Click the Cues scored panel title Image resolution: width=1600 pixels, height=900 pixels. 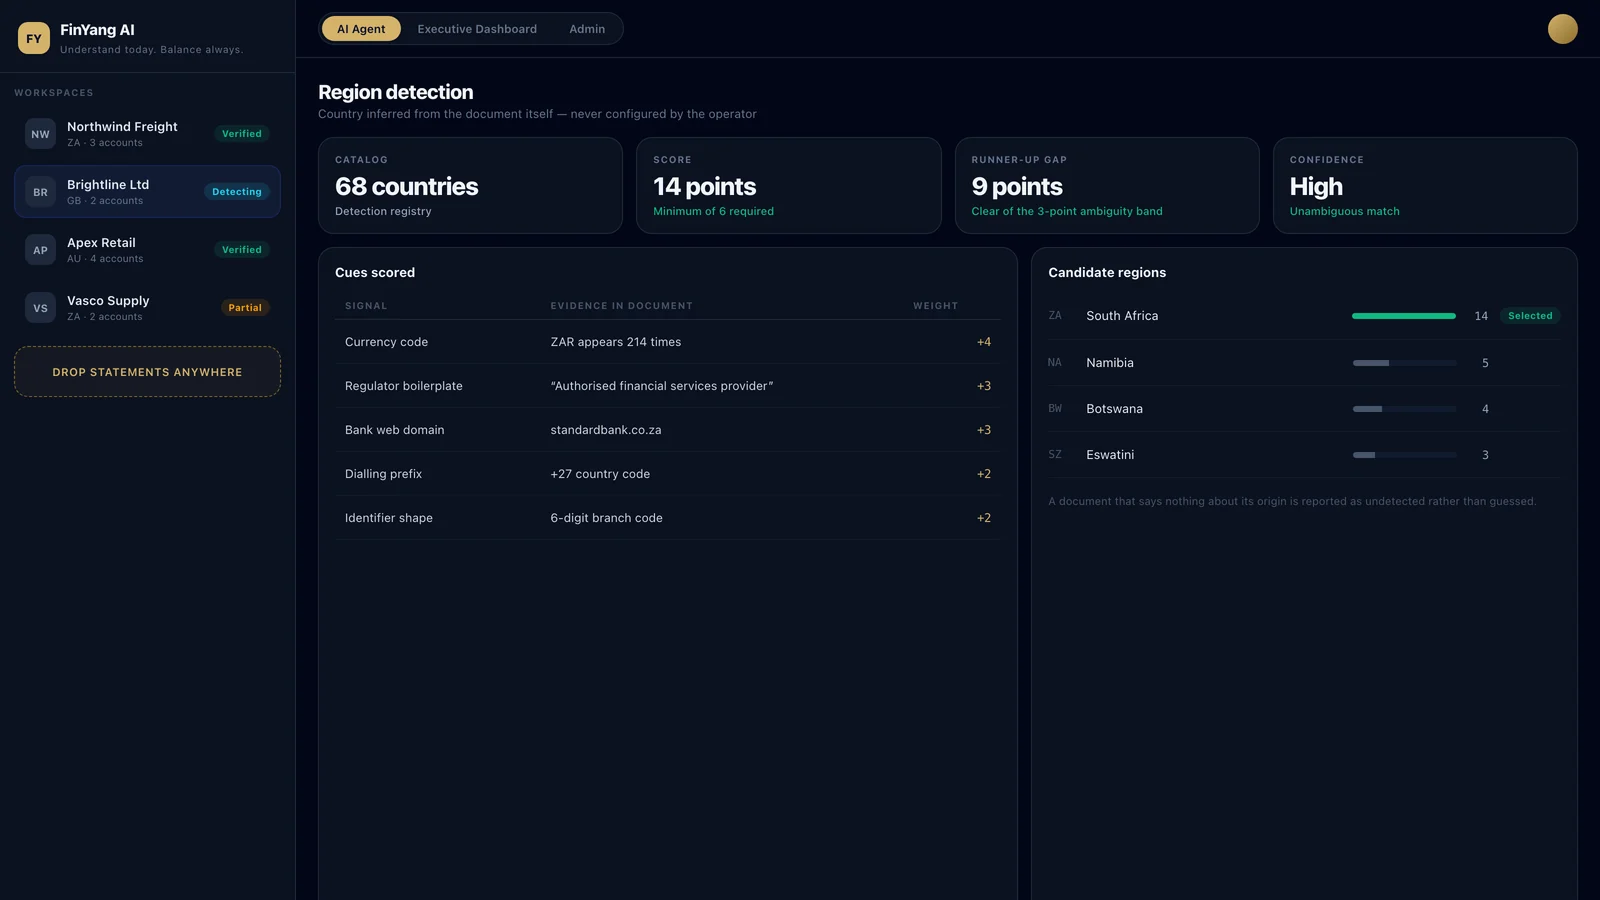375,272
